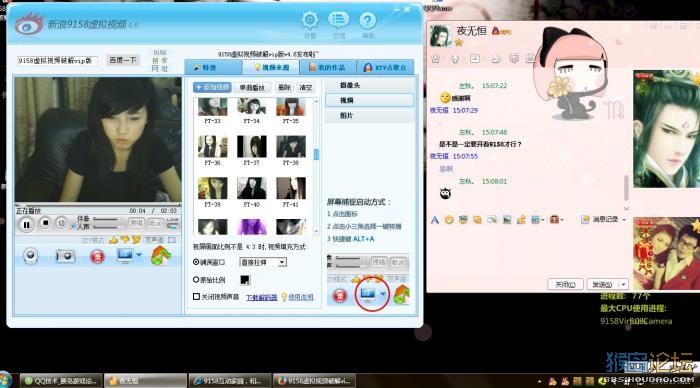700x388 pixels.
Task: Click the black background color swatch
Action: pos(245,280)
